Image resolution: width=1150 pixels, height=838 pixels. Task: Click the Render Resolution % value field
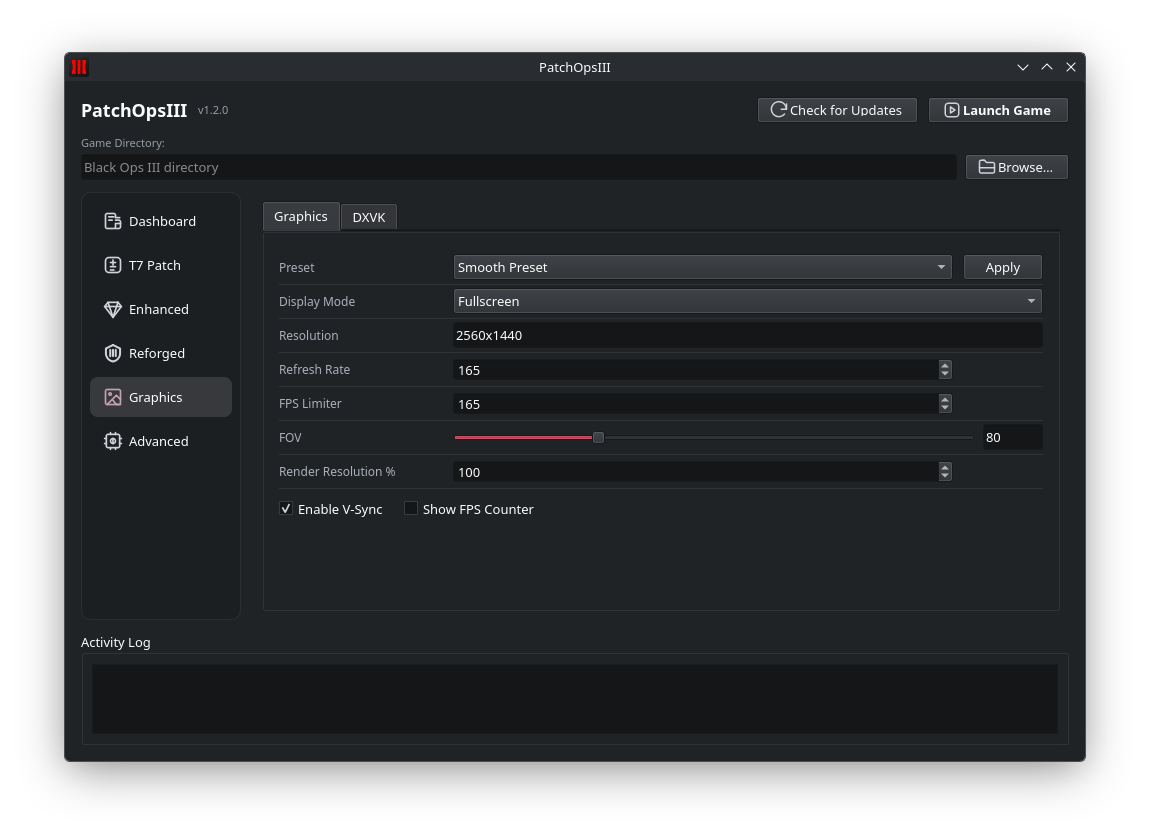click(x=695, y=472)
